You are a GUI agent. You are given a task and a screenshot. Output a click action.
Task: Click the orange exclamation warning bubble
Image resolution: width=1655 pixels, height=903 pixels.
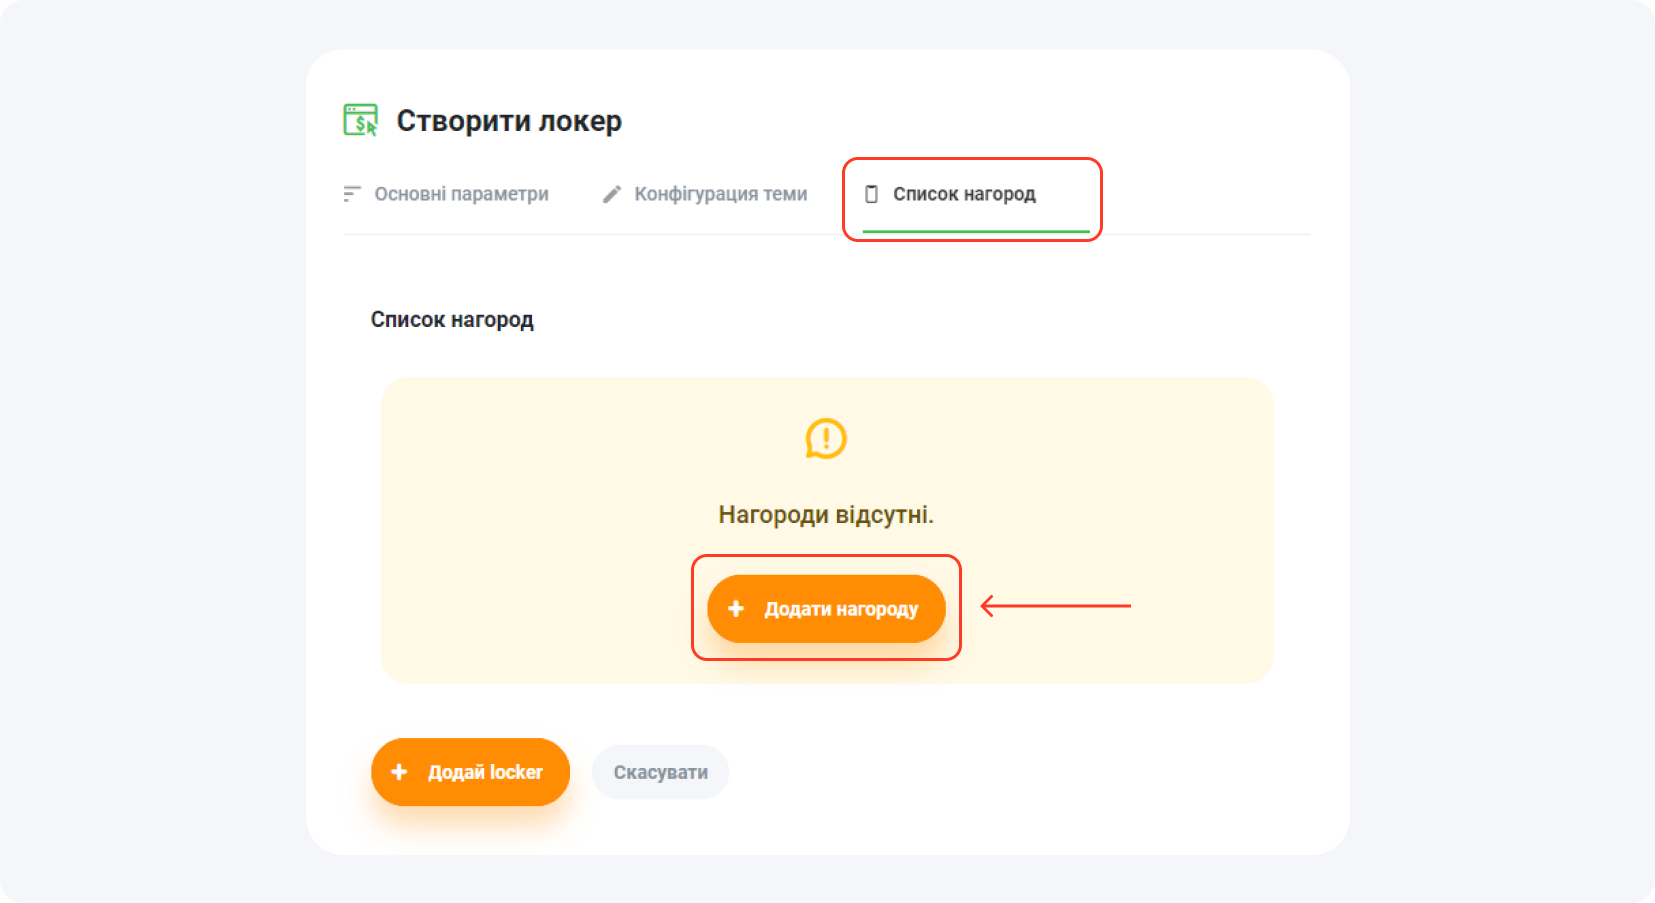click(825, 439)
